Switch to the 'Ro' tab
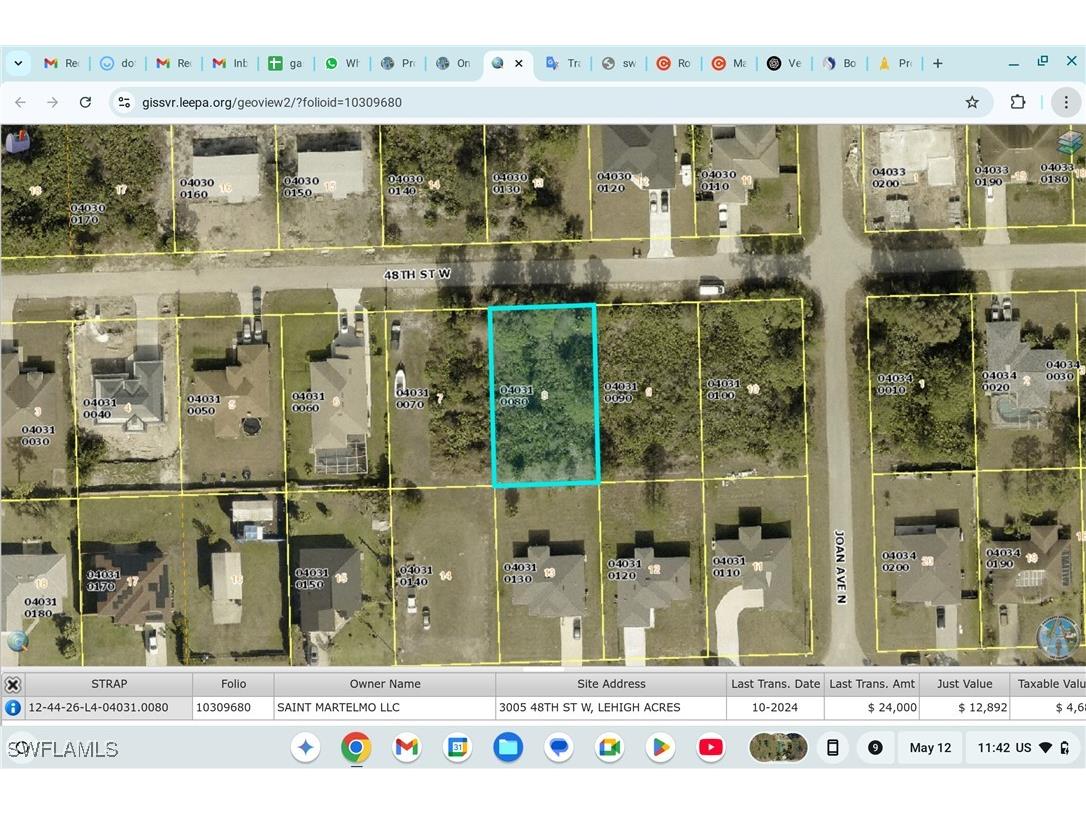 (675, 63)
